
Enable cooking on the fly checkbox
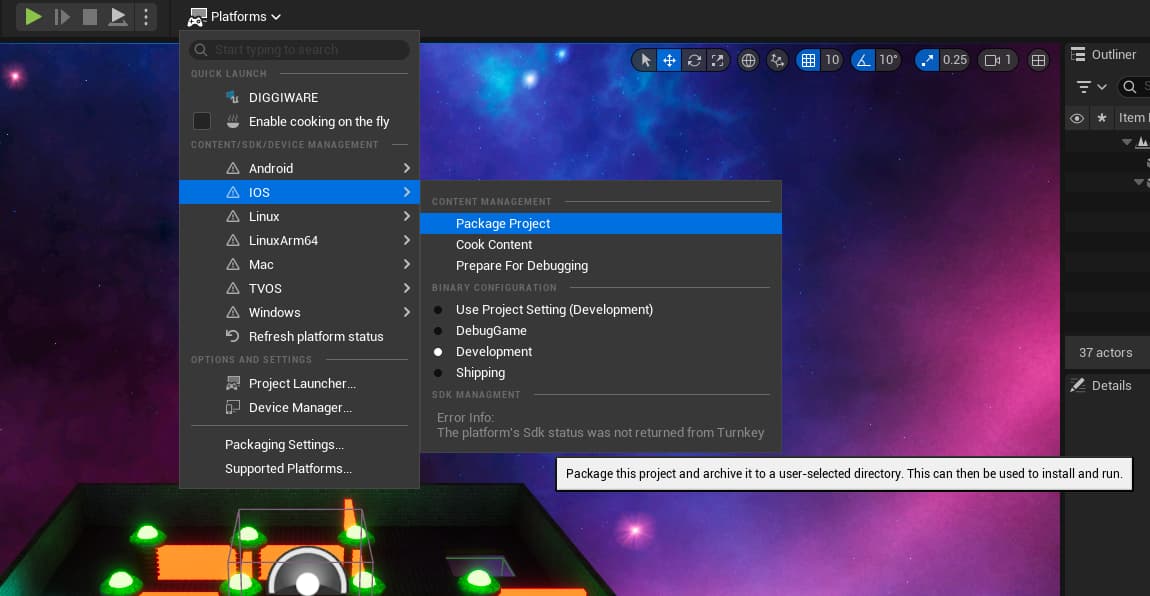pyautogui.click(x=202, y=121)
